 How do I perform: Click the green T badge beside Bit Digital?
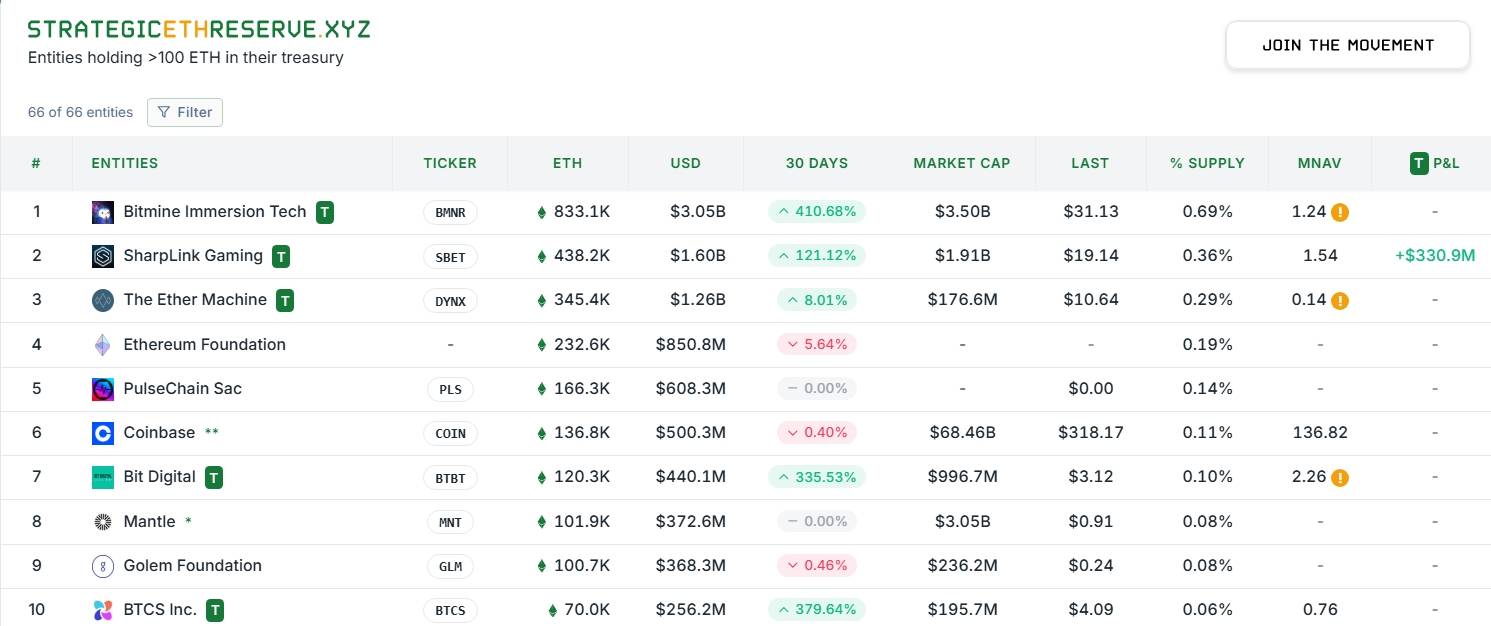click(214, 477)
